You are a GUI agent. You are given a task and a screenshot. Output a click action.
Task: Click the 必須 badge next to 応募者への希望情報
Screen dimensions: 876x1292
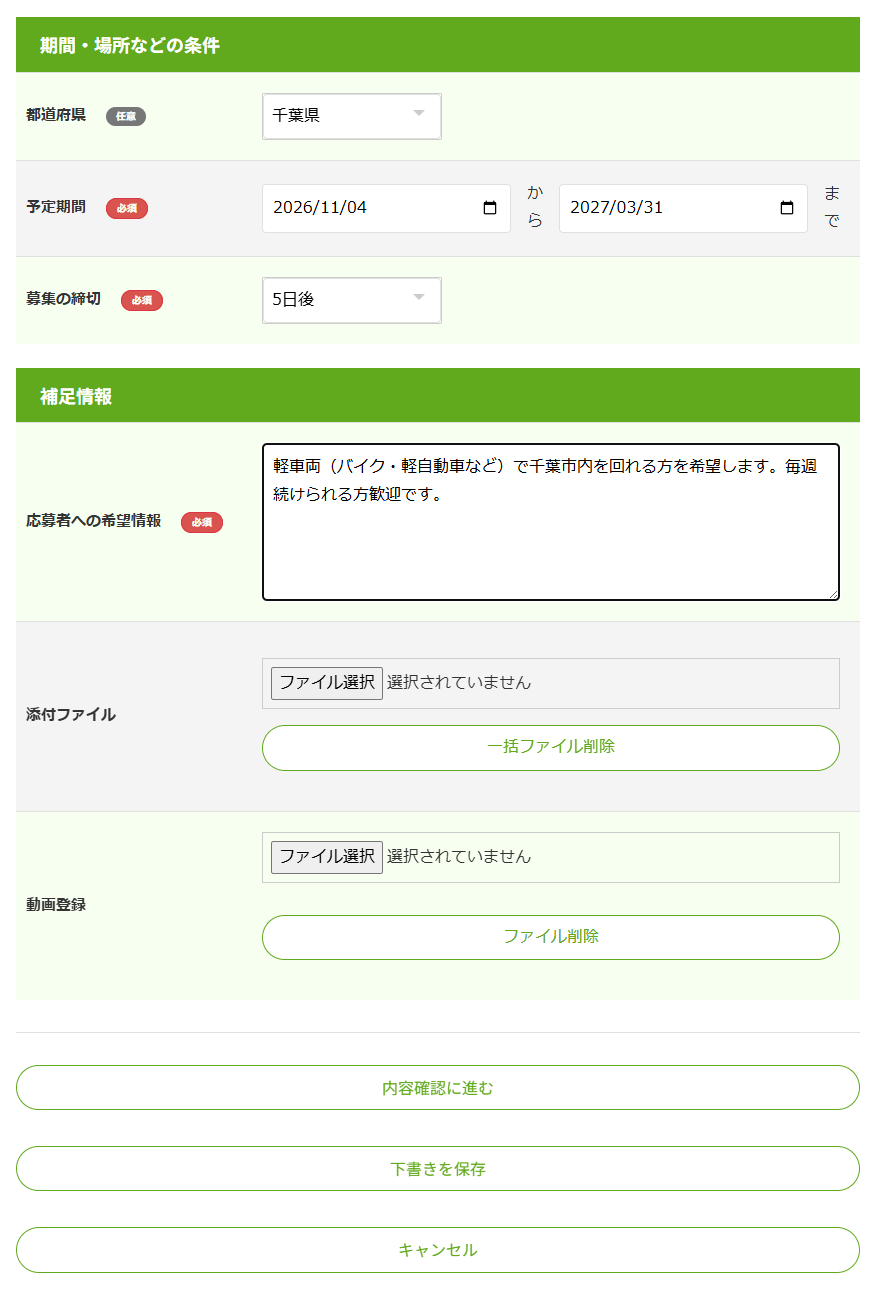pyautogui.click(x=202, y=522)
